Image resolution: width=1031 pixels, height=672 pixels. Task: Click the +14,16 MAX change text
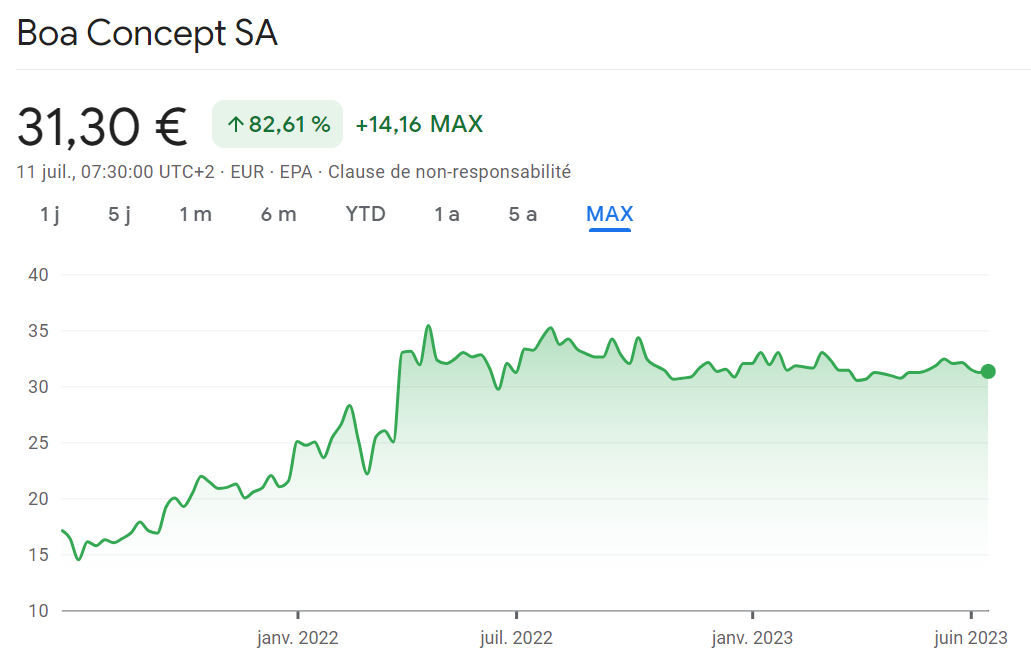click(420, 124)
